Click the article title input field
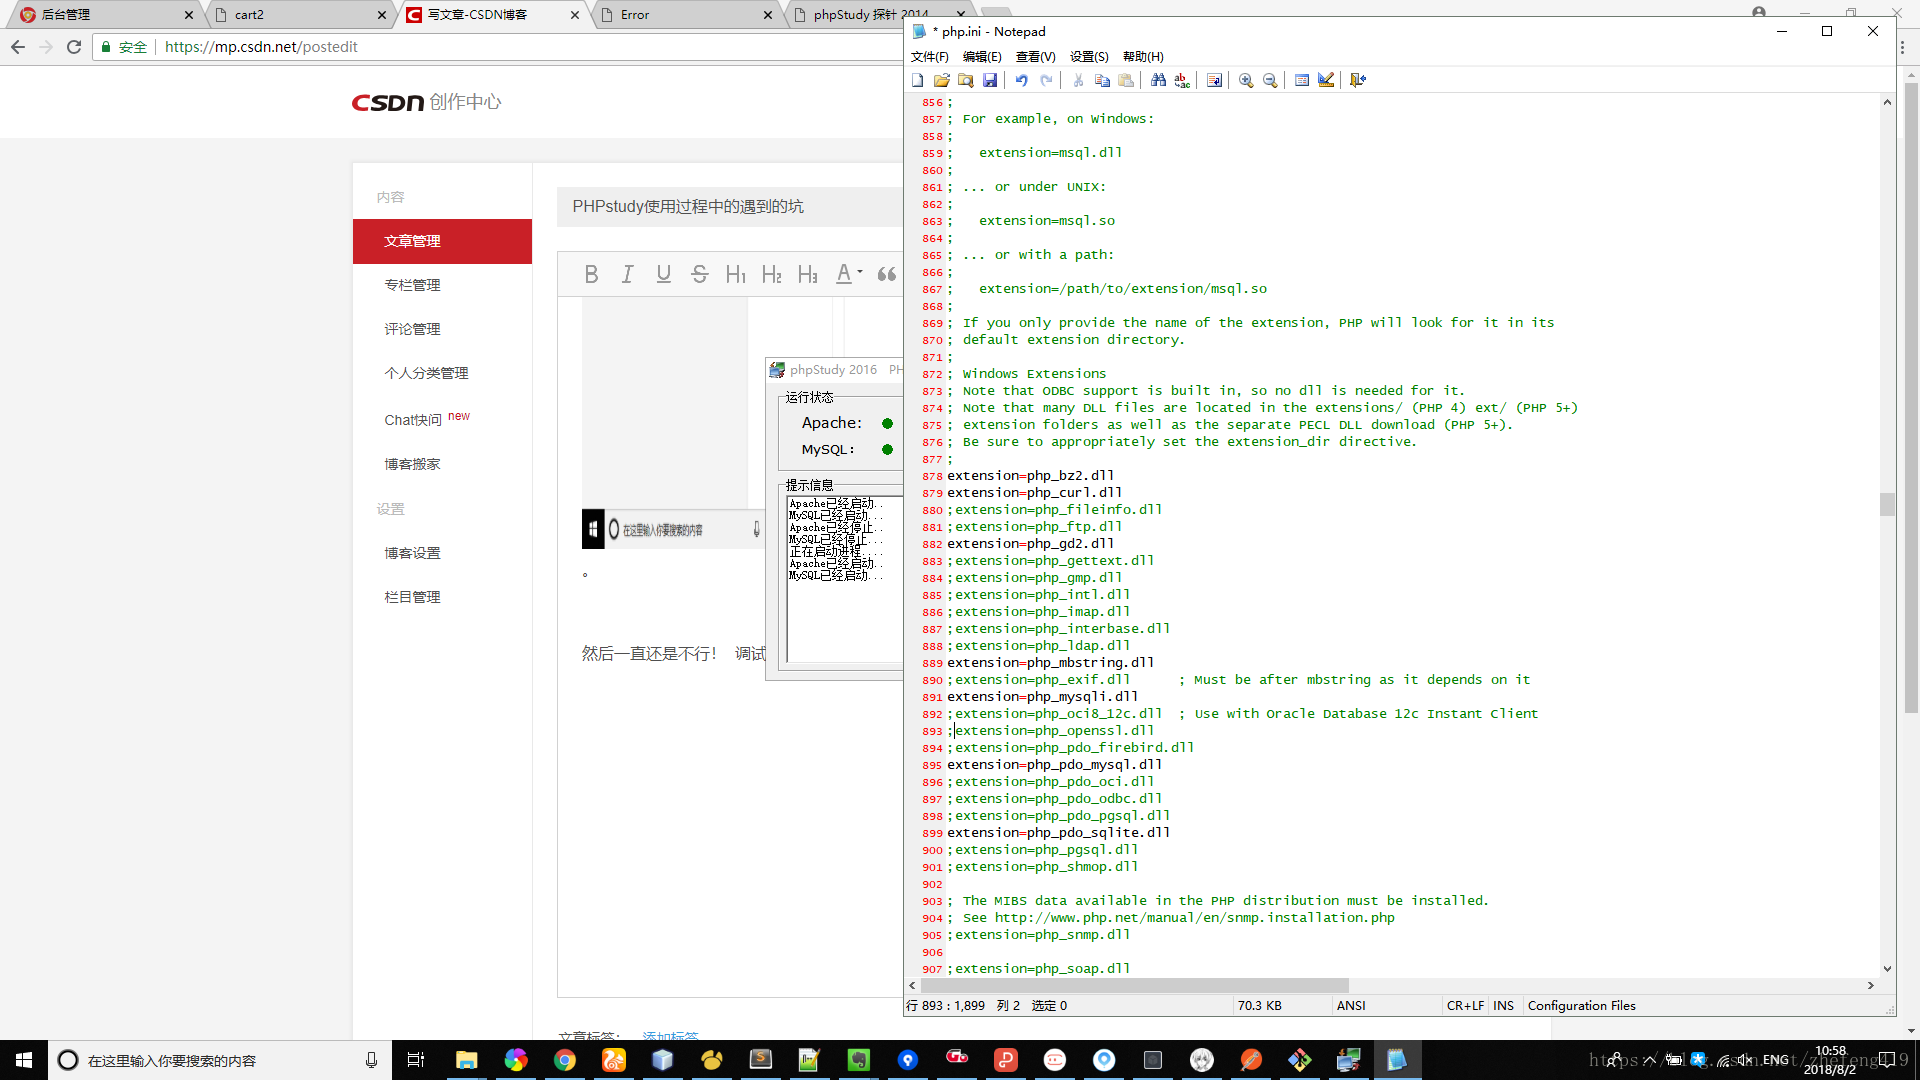The image size is (1920, 1080). point(730,206)
